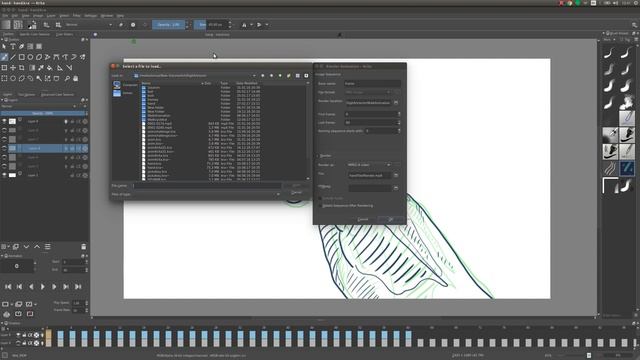This screenshot has width=640, height=360.
Task: Create new folder in file dialog
Action: point(289,76)
